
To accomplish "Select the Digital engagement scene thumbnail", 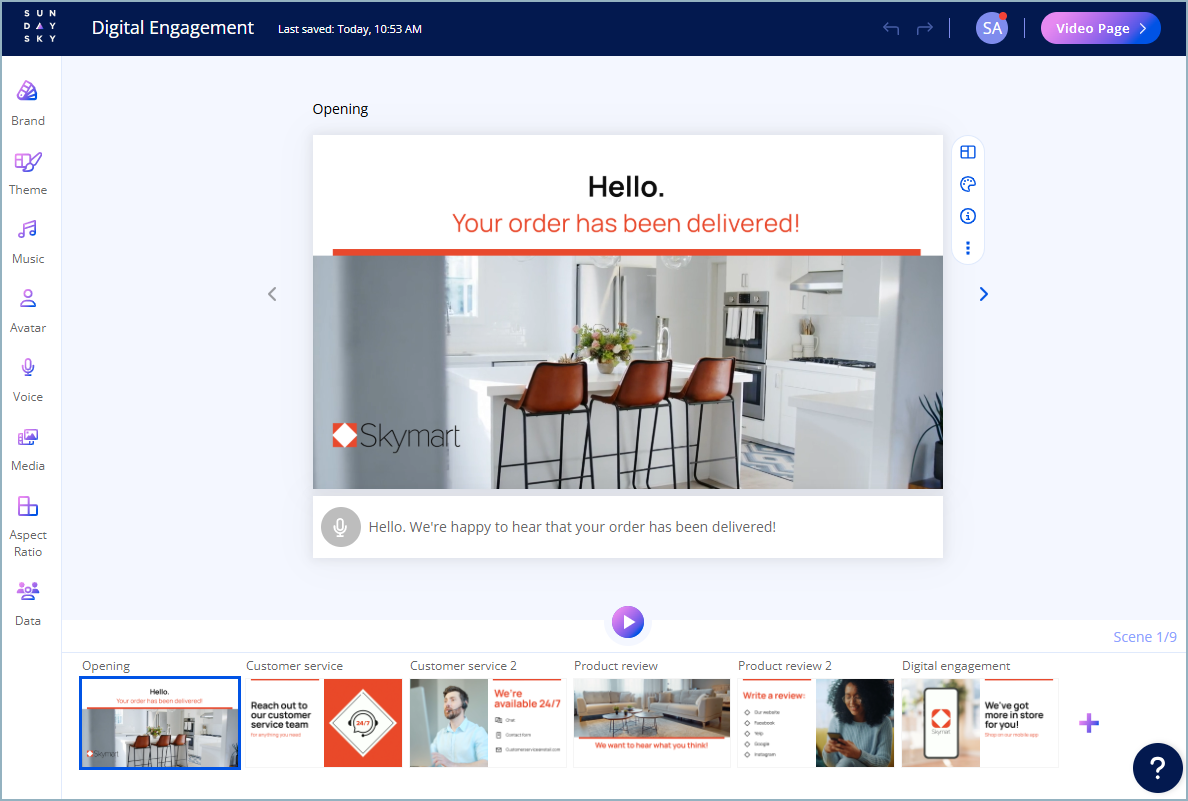I will [980, 723].
